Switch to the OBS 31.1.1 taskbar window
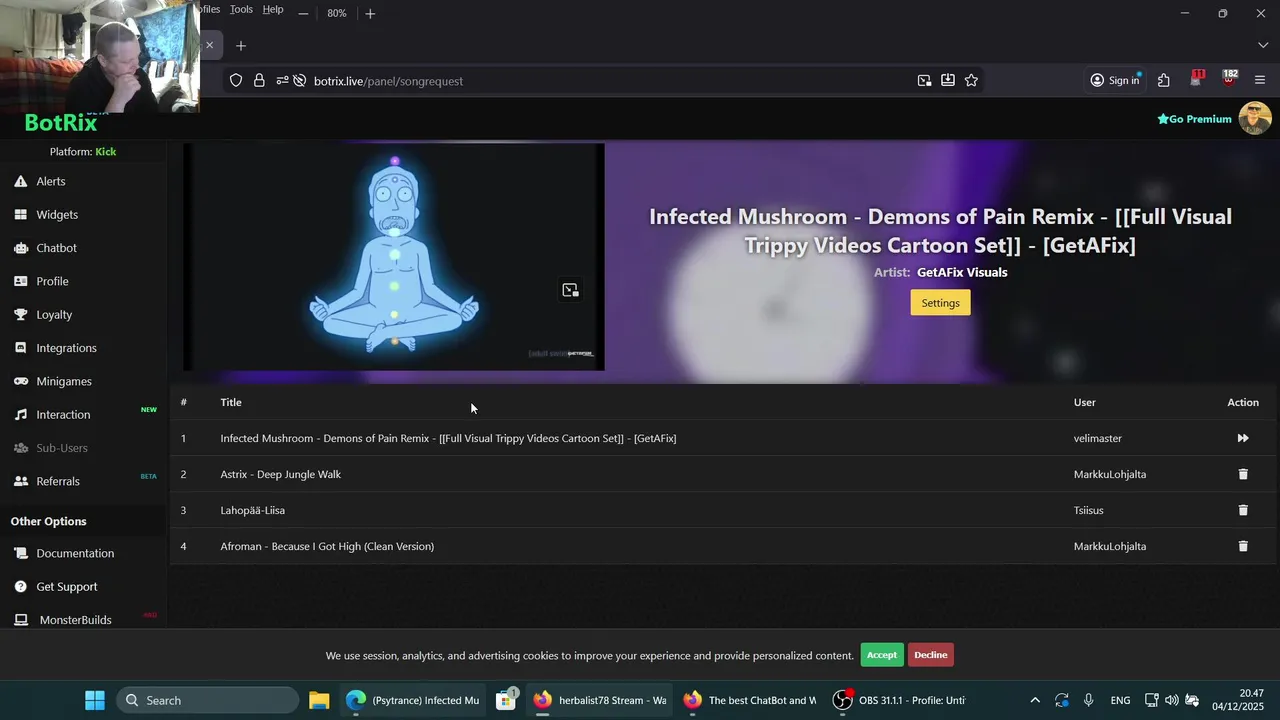This screenshot has width=1280, height=720. pyautogui.click(x=899, y=700)
